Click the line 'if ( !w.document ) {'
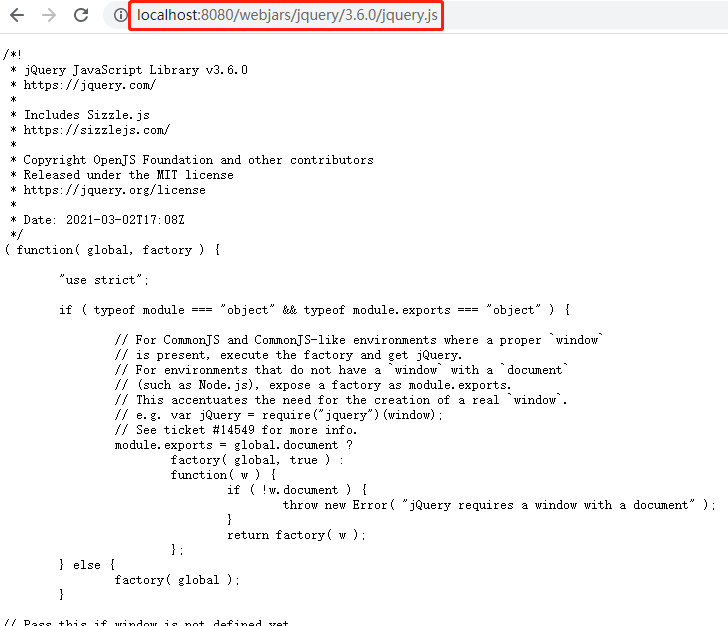Viewport: 728px width, 626px height. pos(297,490)
